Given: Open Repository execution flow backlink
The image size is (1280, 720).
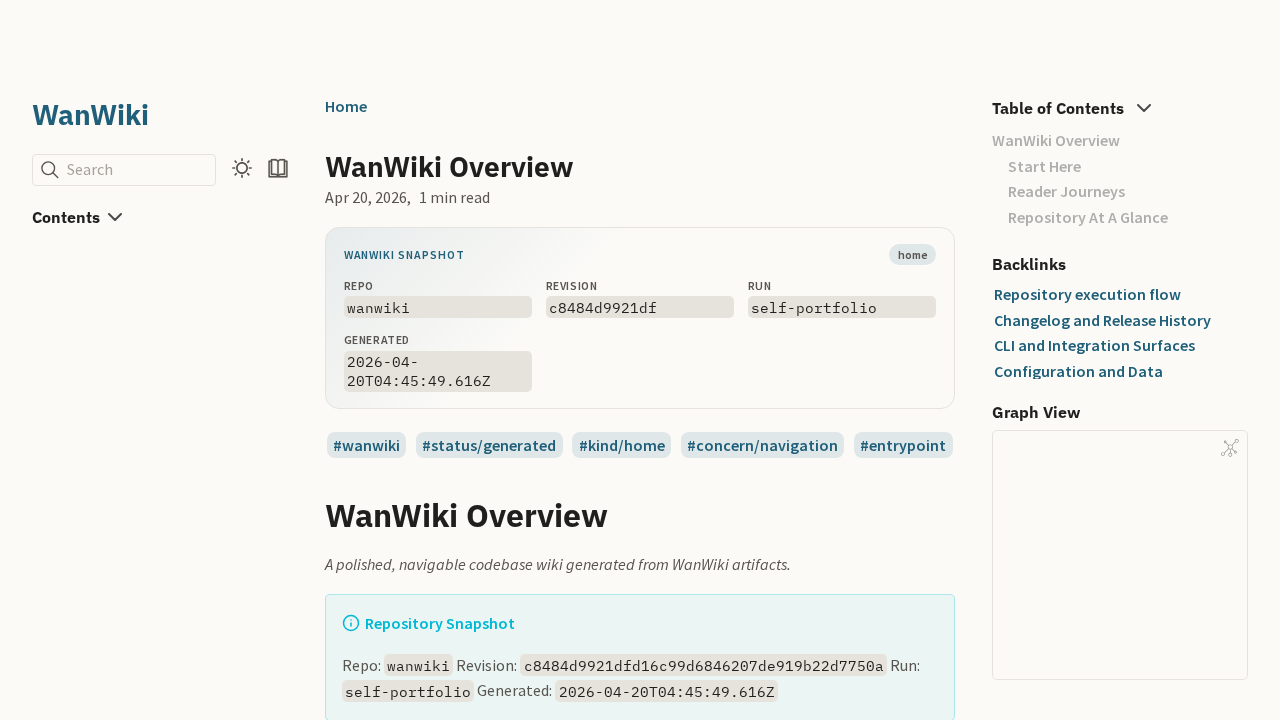Looking at the screenshot, I should click(1087, 295).
